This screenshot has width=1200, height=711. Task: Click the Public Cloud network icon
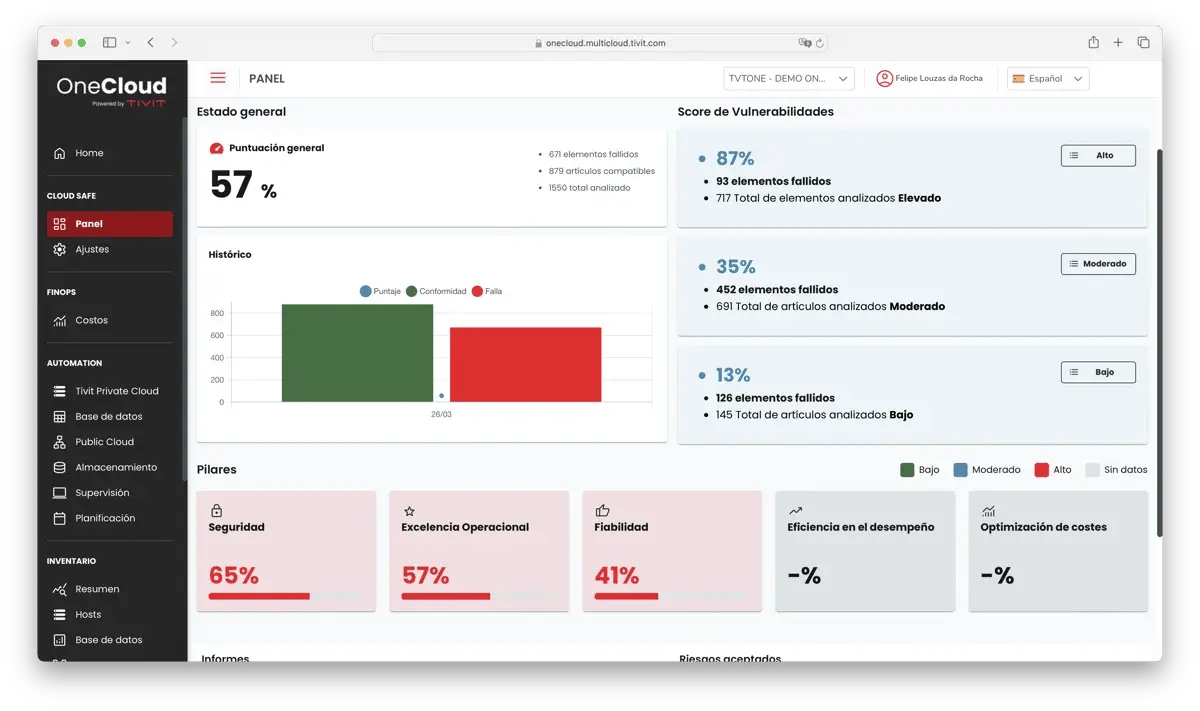coord(59,442)
